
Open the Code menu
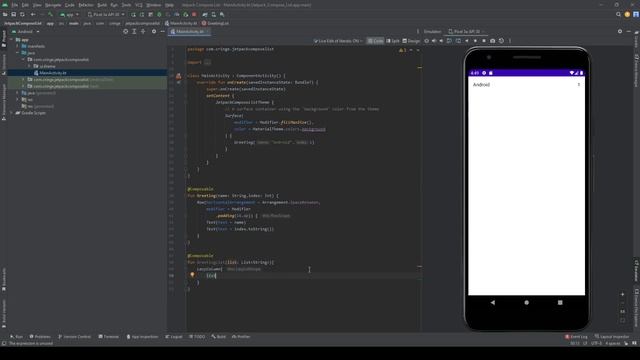(70, 5)
